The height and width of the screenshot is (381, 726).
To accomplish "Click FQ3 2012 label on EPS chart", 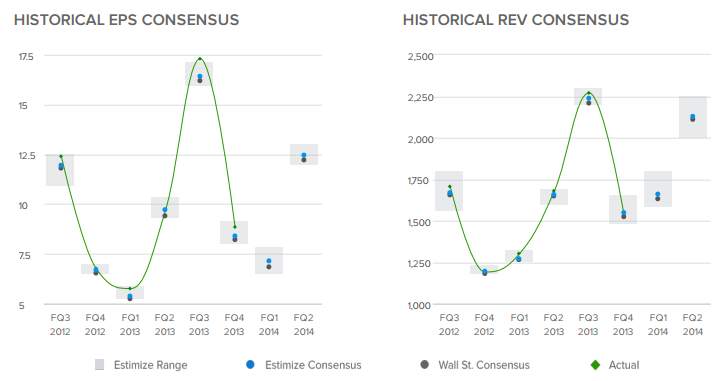I will 60,325.
